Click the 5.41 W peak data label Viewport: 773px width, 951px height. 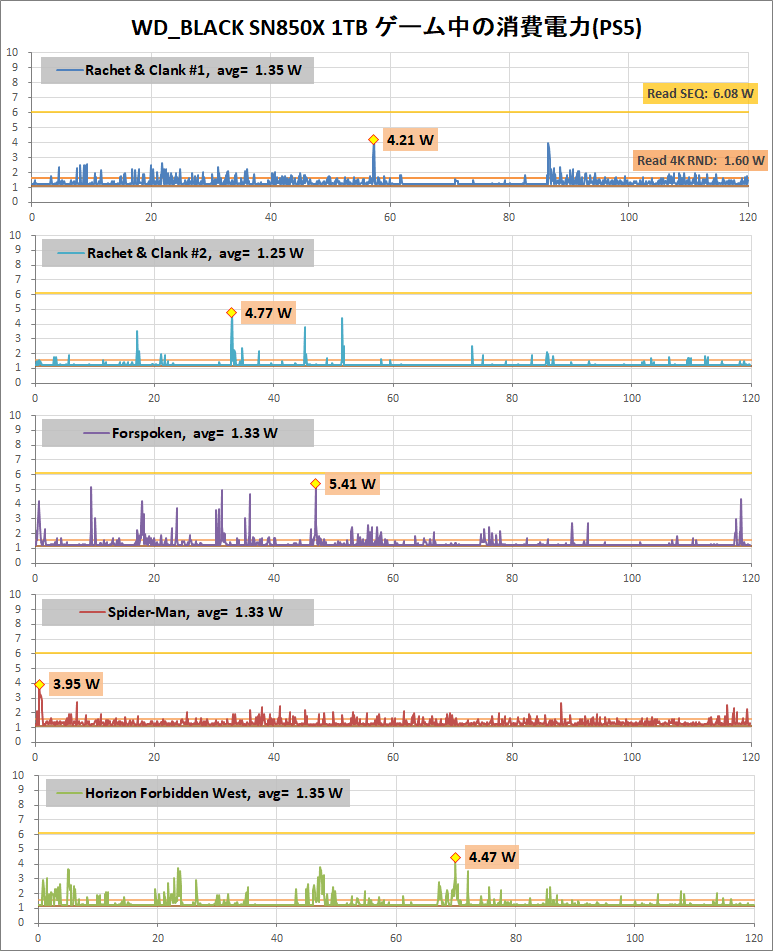pos(352,484)
